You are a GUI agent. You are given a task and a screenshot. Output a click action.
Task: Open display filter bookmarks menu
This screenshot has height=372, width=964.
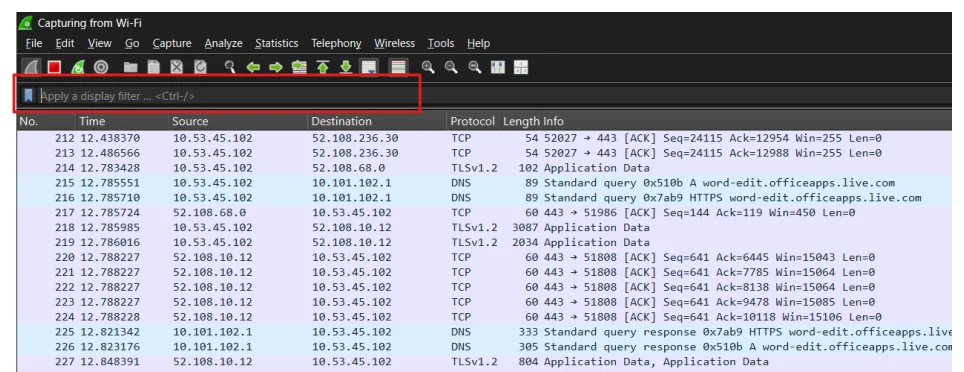(x=28, y=95)
